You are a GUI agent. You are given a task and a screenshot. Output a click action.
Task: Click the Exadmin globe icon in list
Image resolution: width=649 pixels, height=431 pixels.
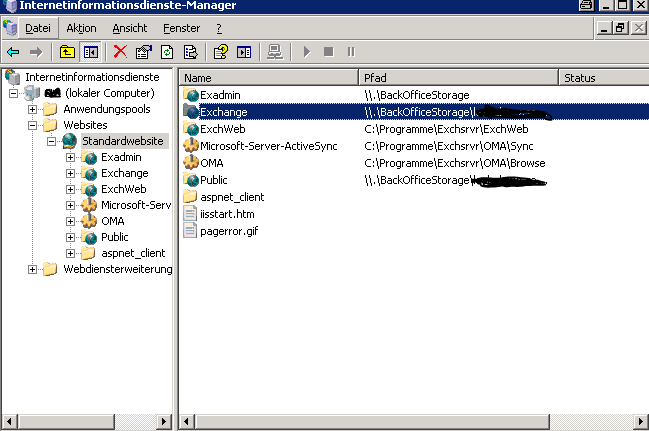coord(192,95)
